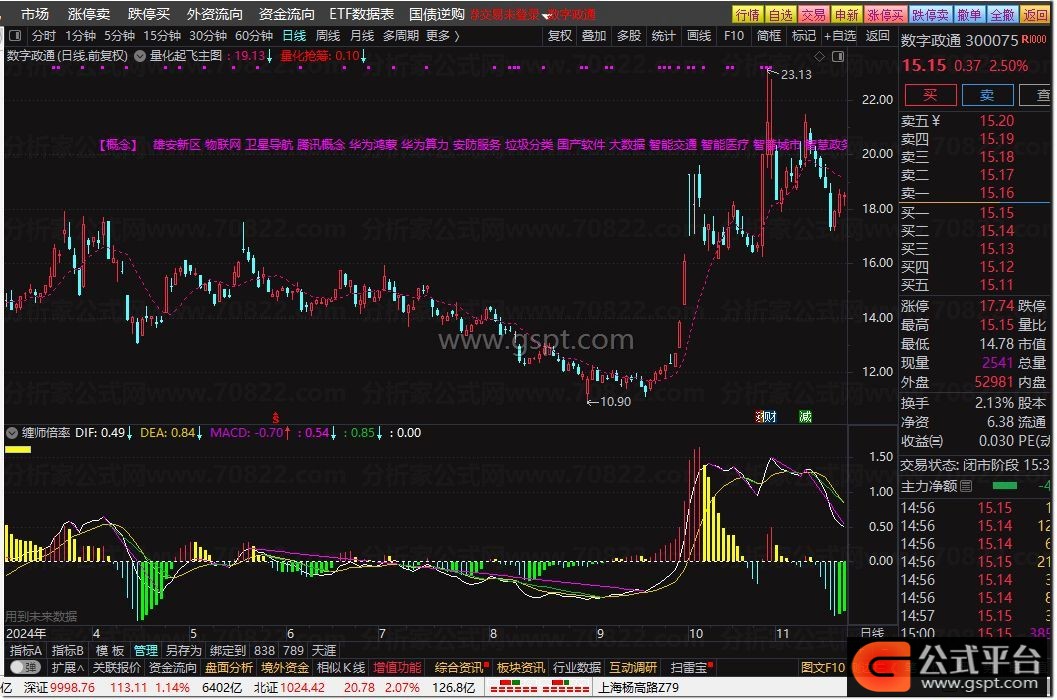
Task: Switch to the 15分钟 period
Action: (162, 36)
